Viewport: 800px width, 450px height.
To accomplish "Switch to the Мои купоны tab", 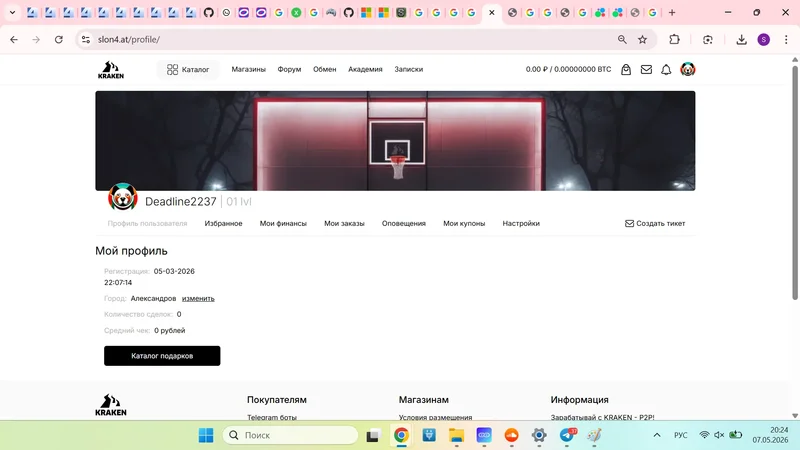I will (464, 223).
